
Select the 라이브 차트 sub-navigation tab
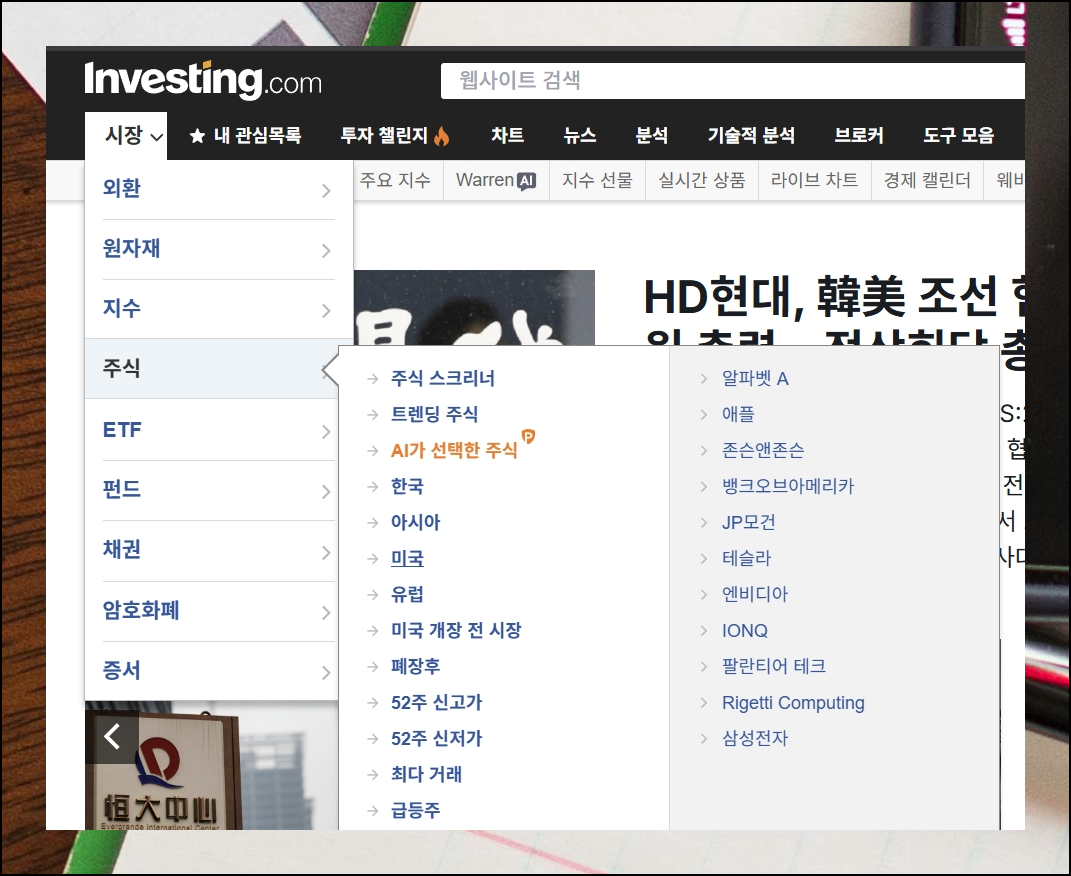tap(814, 180)
